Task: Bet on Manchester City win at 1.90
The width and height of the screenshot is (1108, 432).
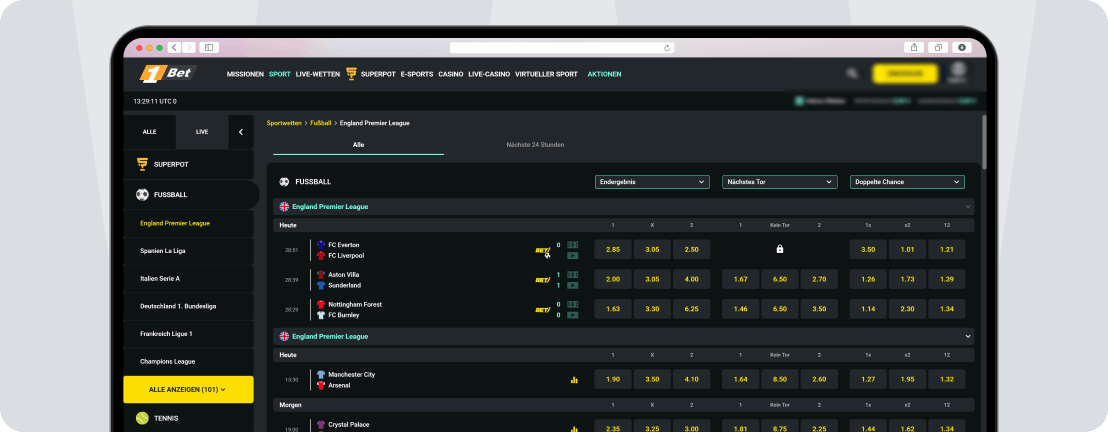Action: point(613,379)
